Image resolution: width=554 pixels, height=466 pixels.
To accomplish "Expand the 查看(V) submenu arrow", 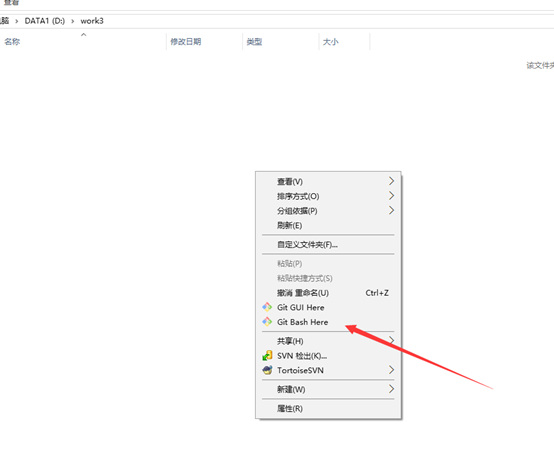I will pyautogui.click(x=391, y=181).
